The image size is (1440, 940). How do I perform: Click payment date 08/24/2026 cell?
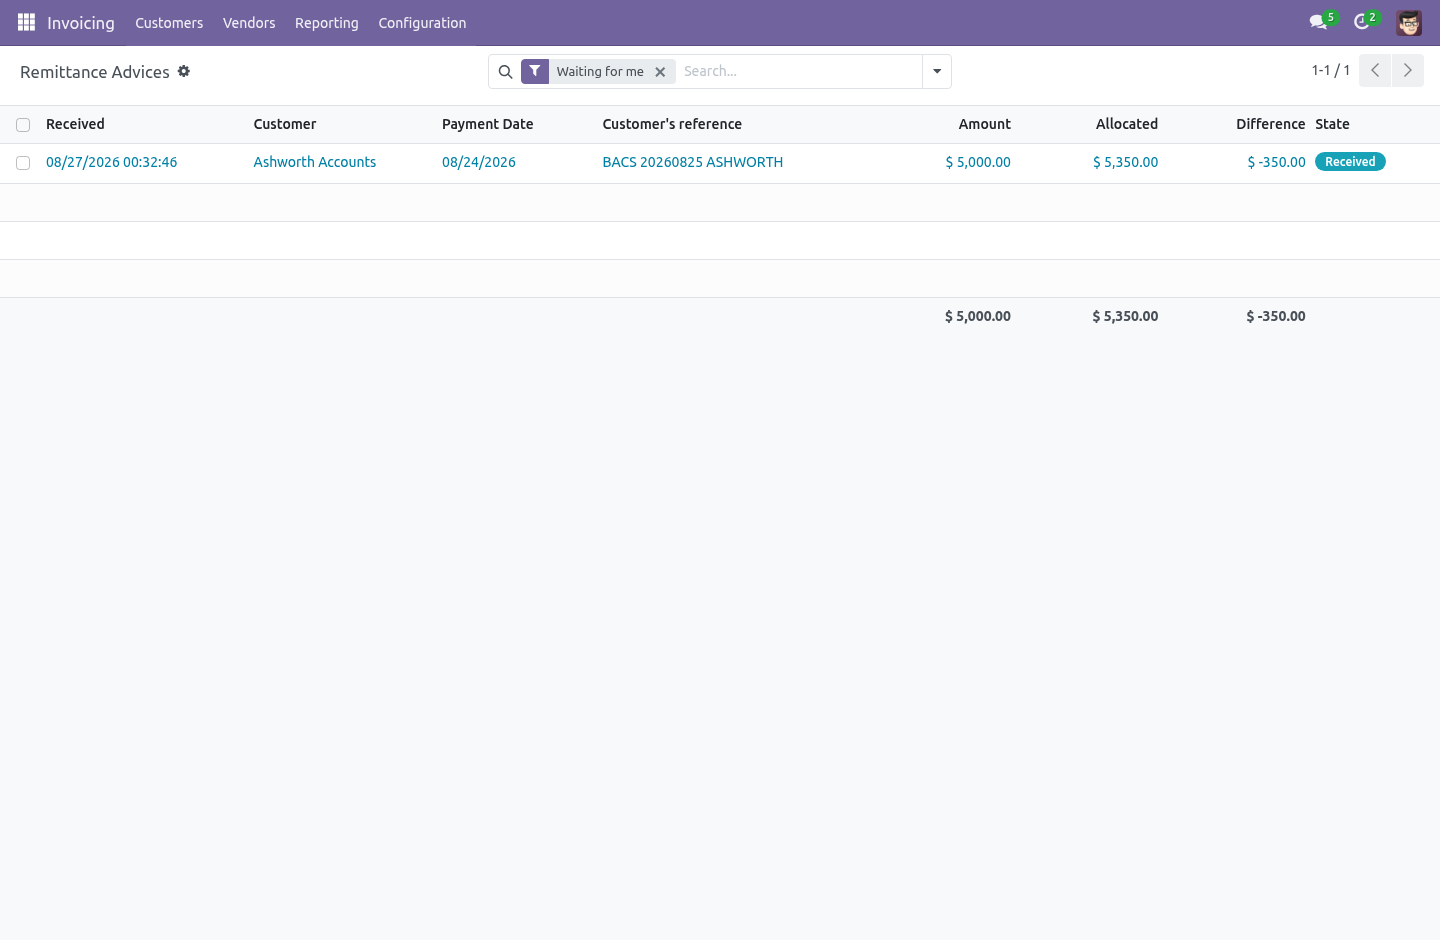click(x=479, y=162)
